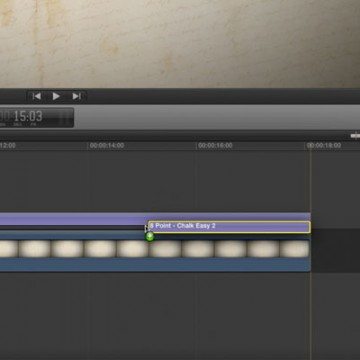Jump to previous edit with skip-back button

pos(37,96)
